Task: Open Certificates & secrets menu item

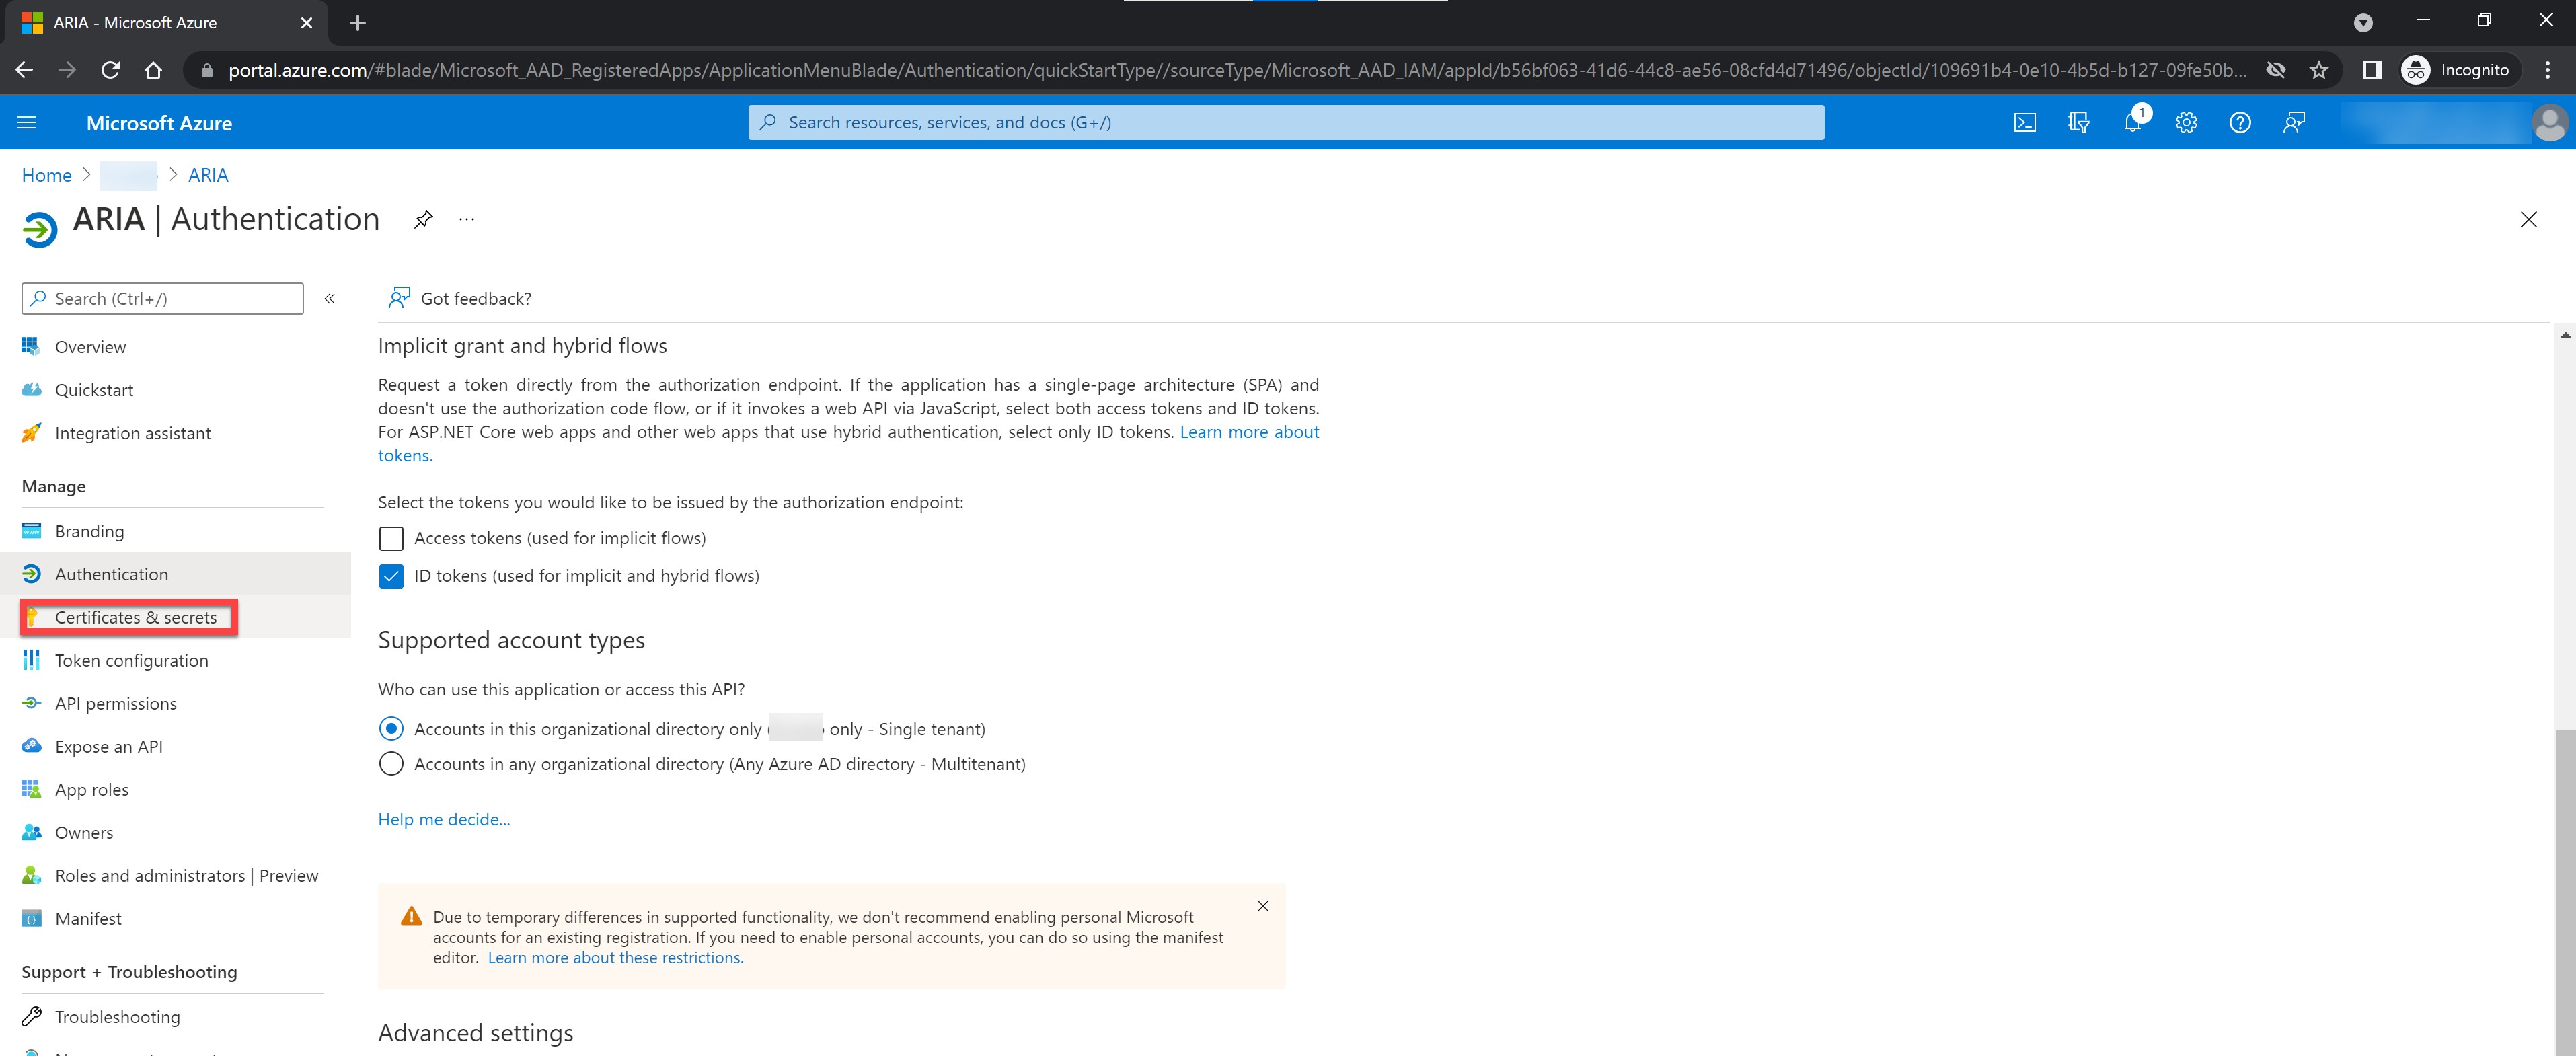Action: click(x=135, y=617)
